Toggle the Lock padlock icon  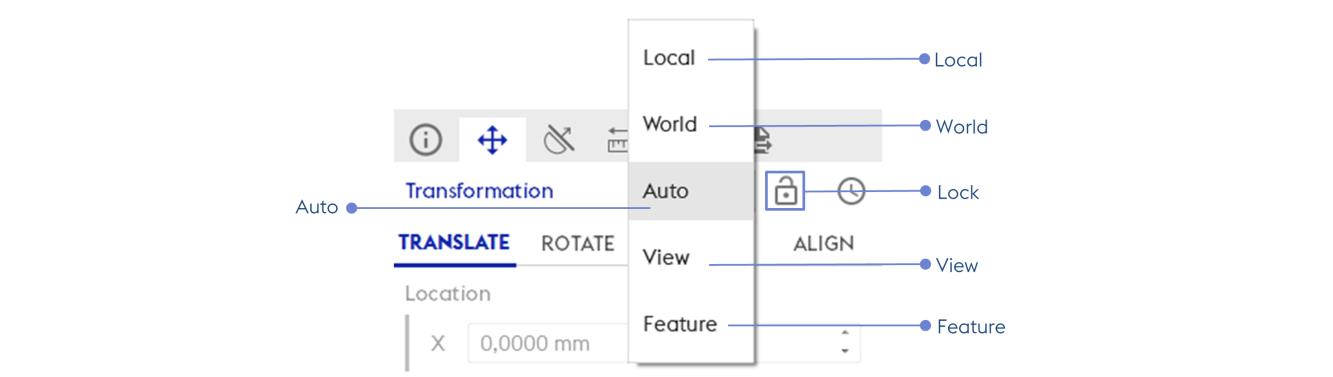tap(786, 190)
